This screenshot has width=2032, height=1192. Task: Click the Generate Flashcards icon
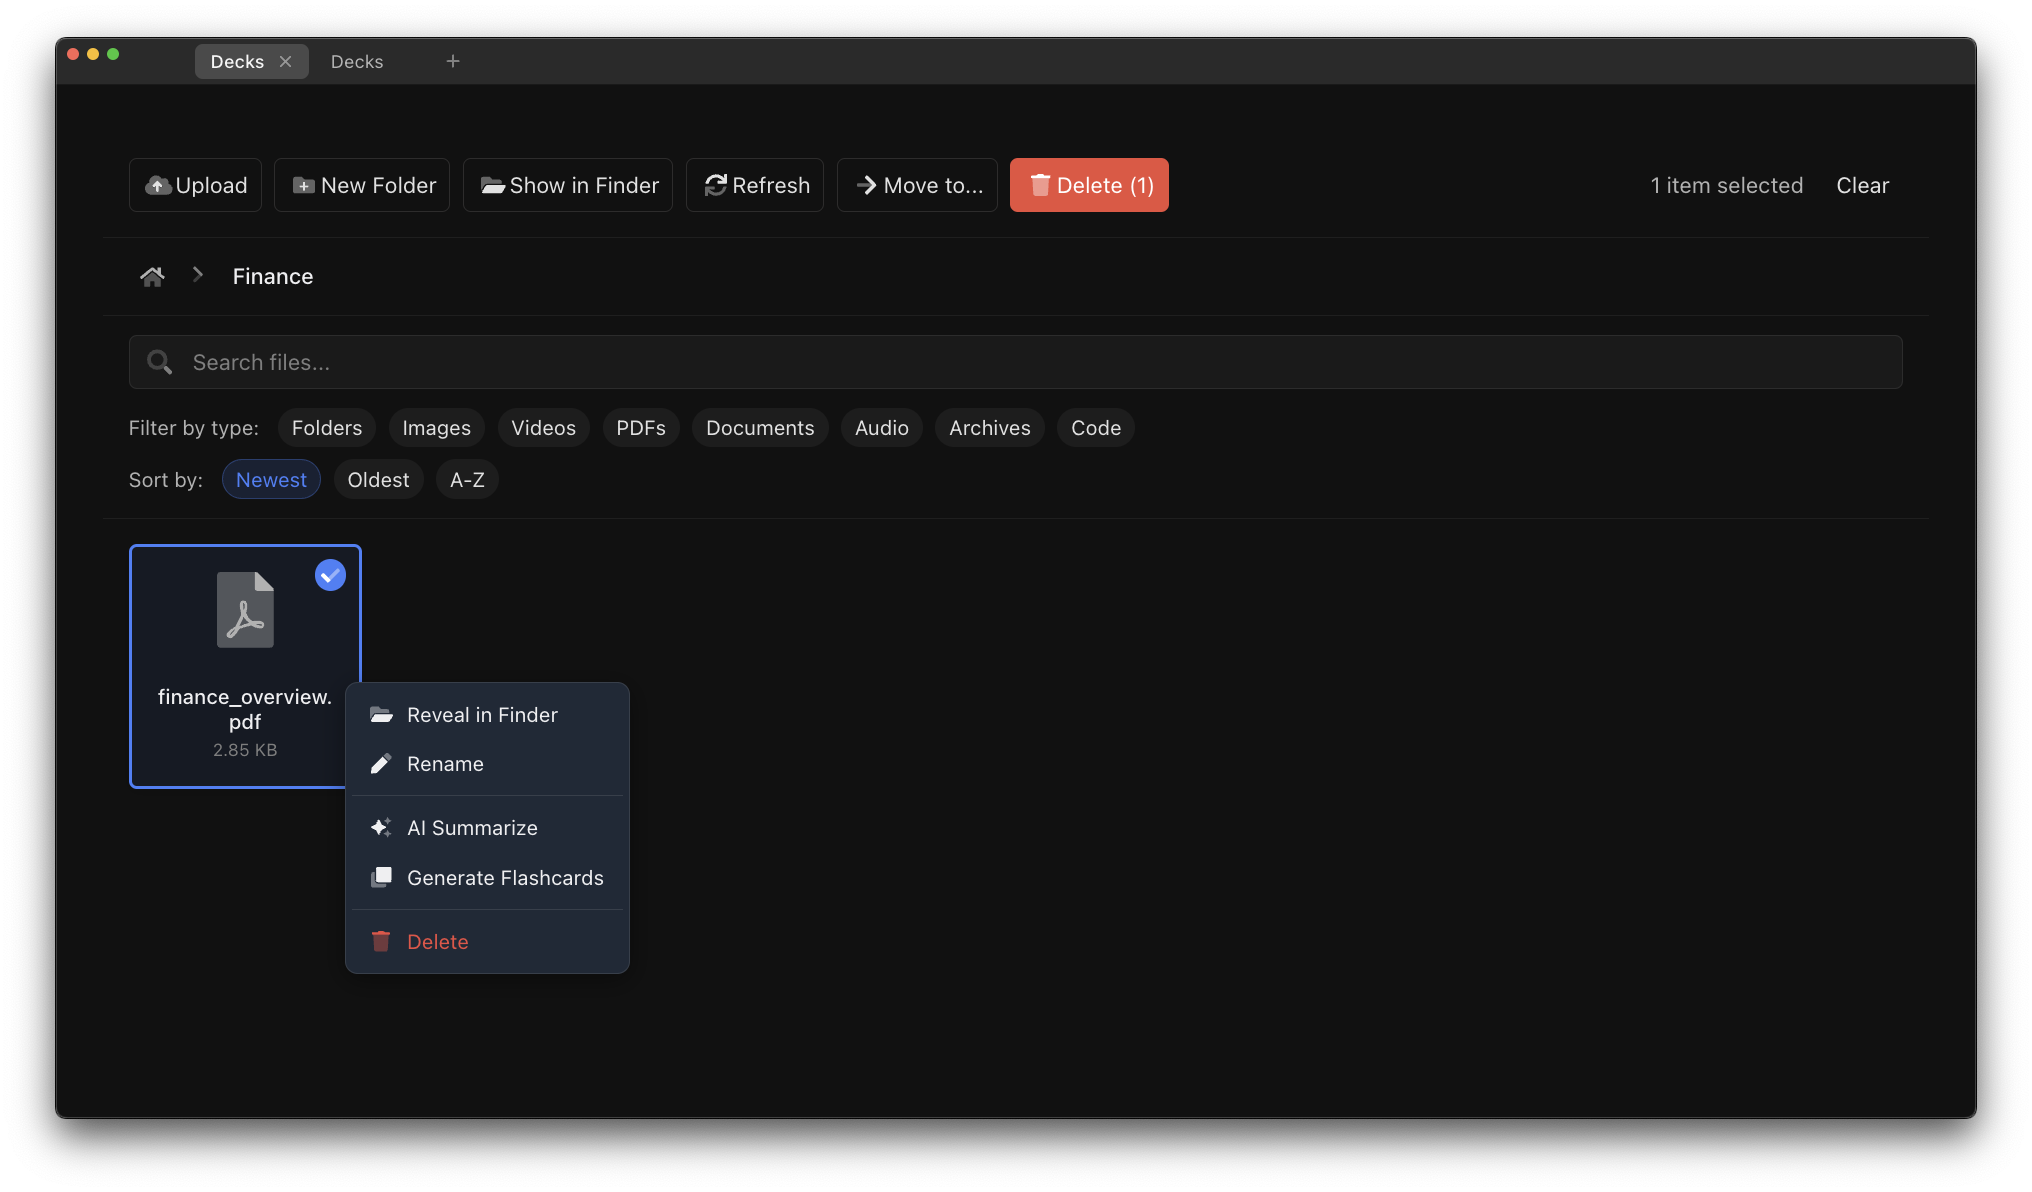pyautogui.click(x=381, y=877)
